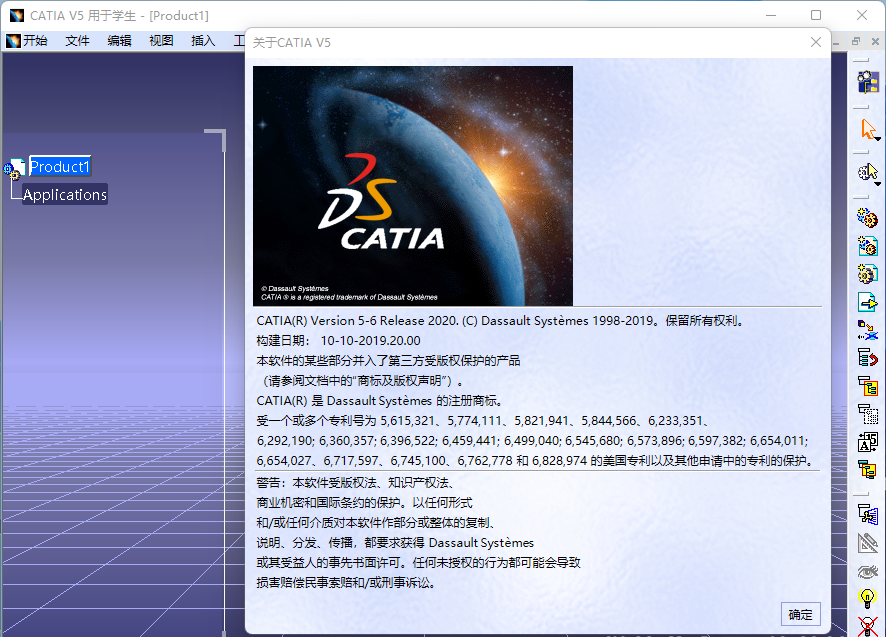Click the patent line starting '6,654,027'

point(537,461)
